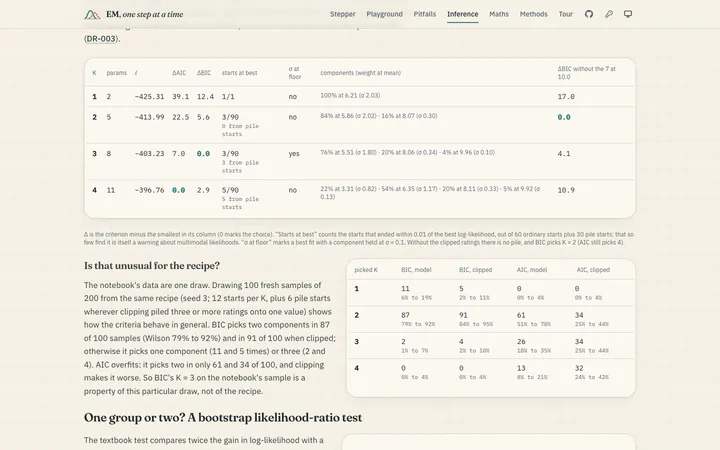
Task: Click '0 from pile starts' note
Action: point(240,130)
